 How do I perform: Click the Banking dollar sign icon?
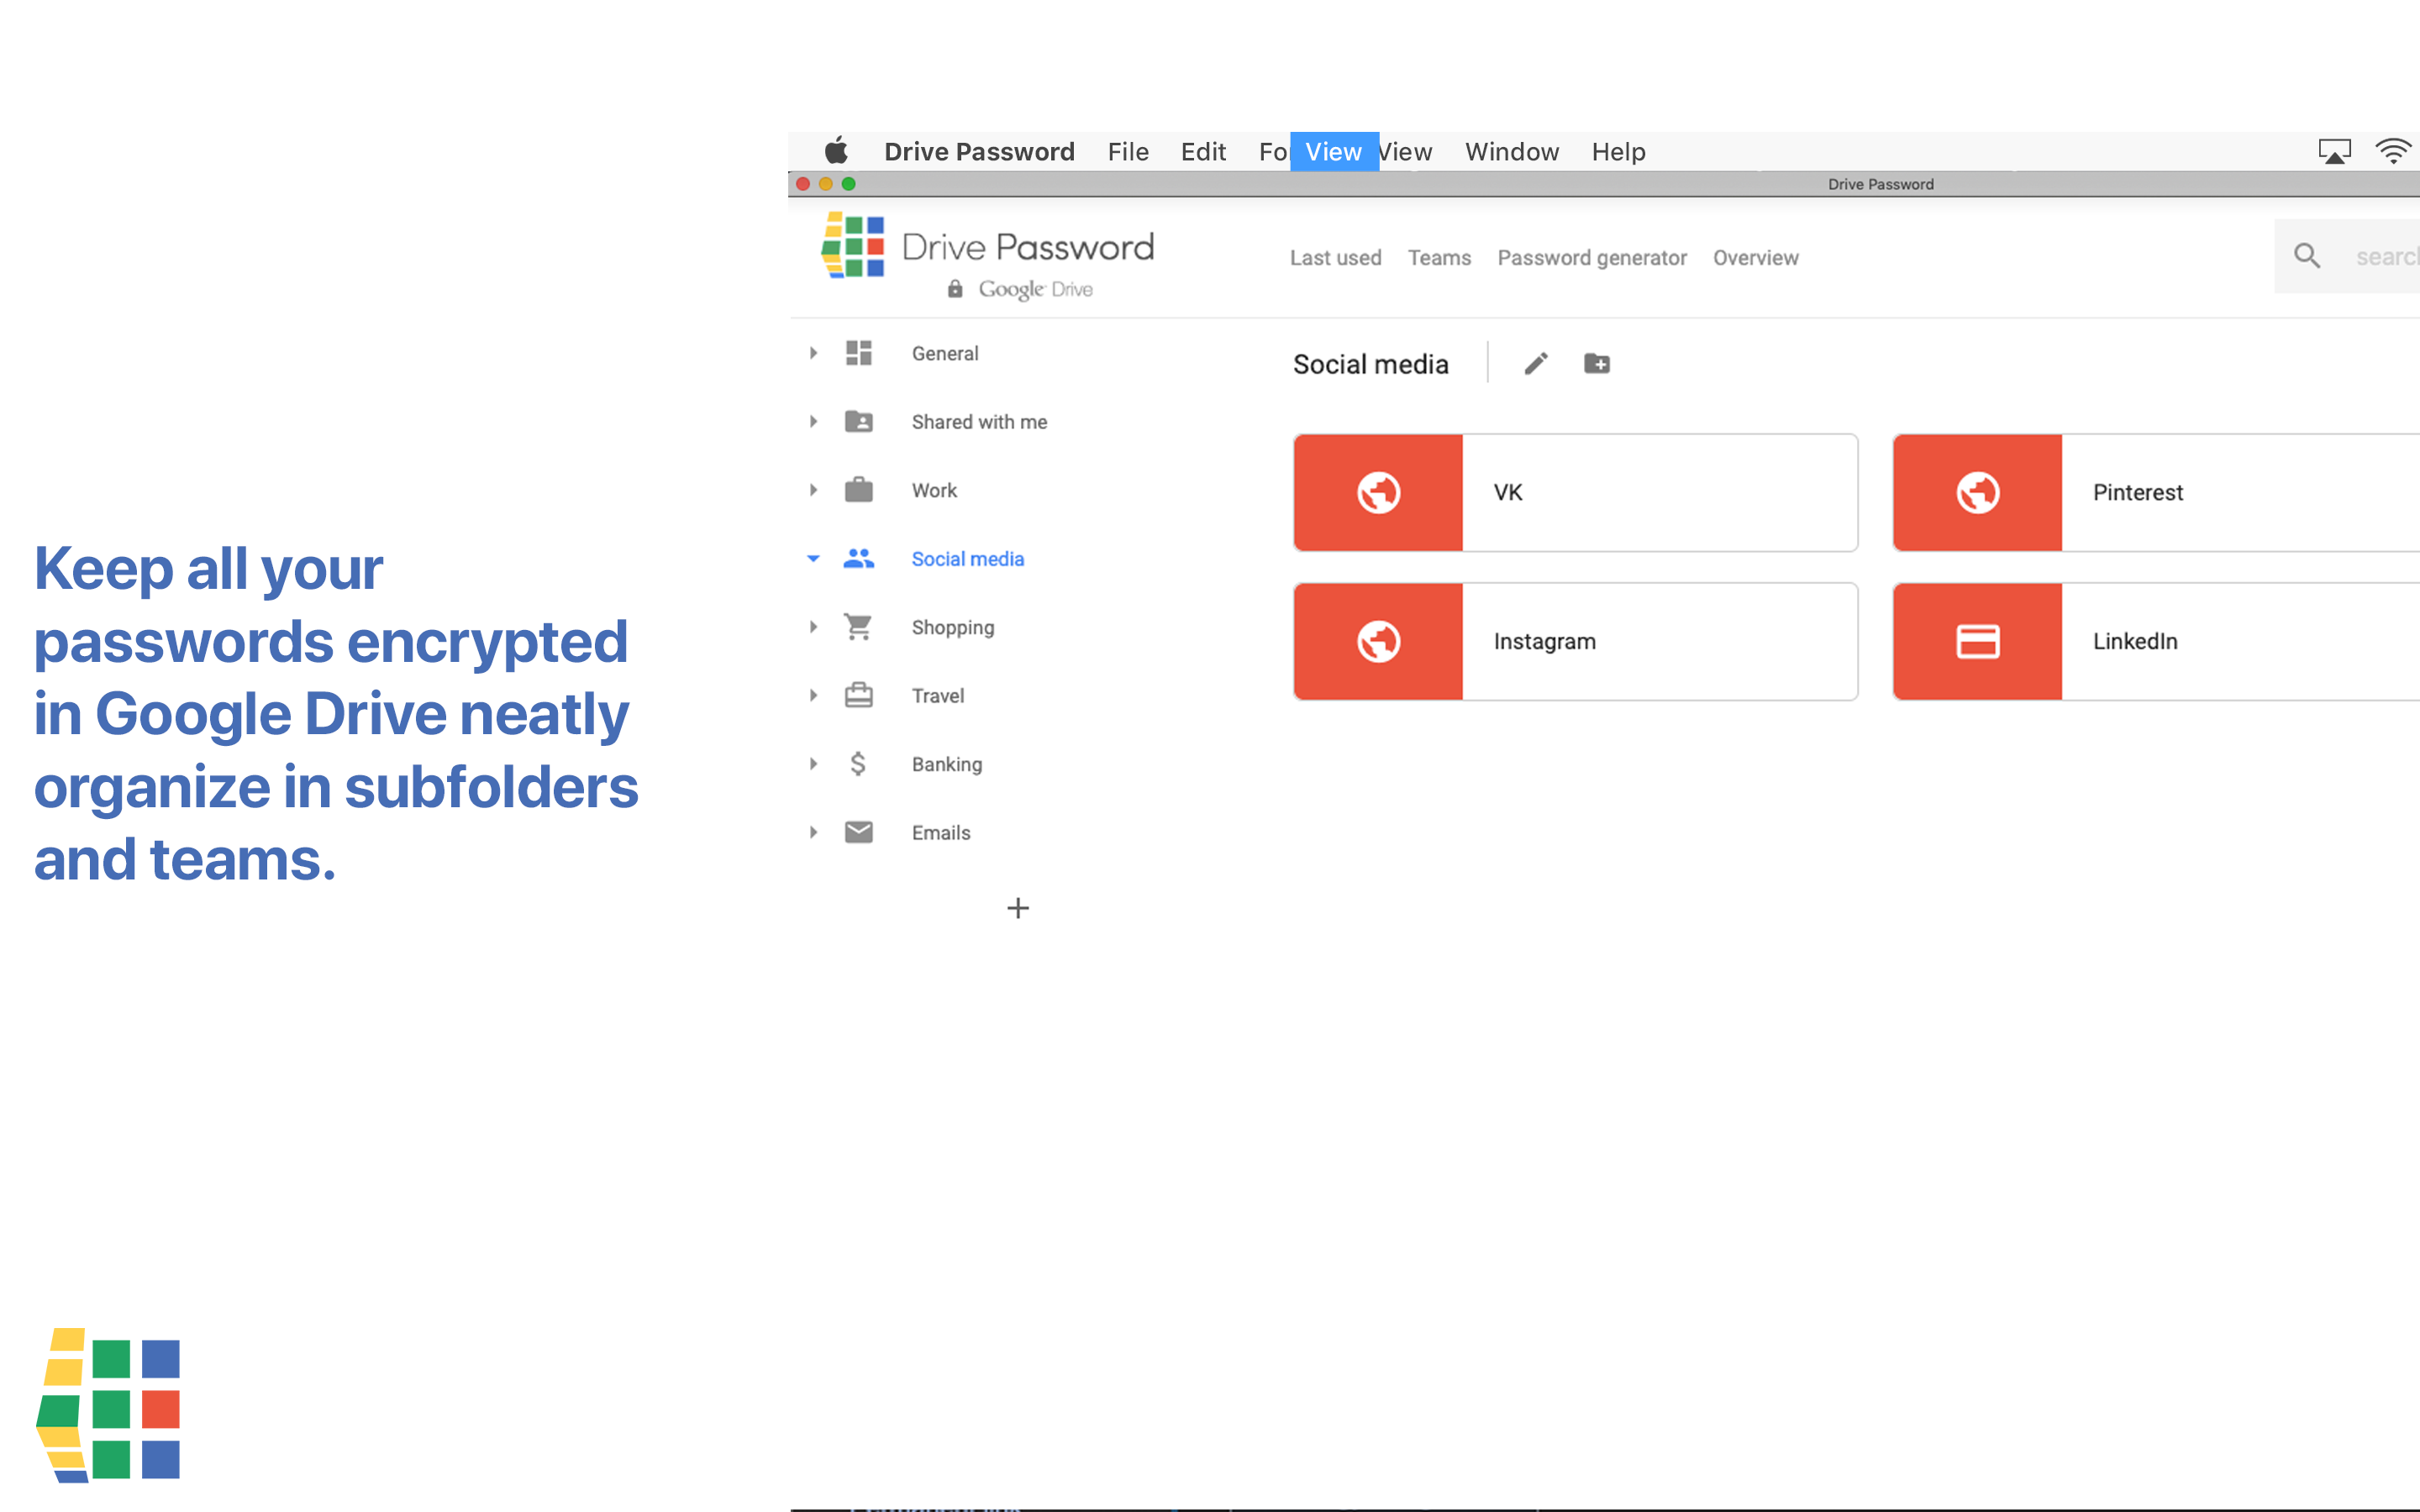click(x=858, y=764)
